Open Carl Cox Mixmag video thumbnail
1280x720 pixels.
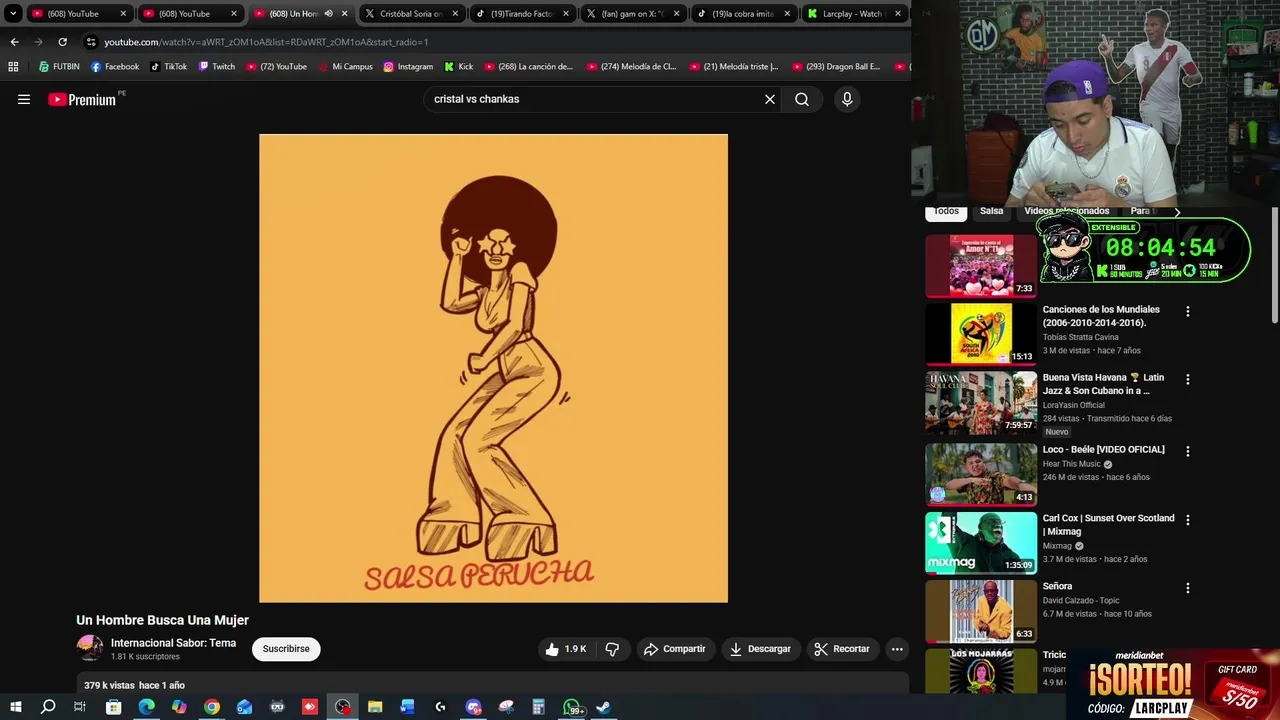pyautogui.click(x=981, y=543)
